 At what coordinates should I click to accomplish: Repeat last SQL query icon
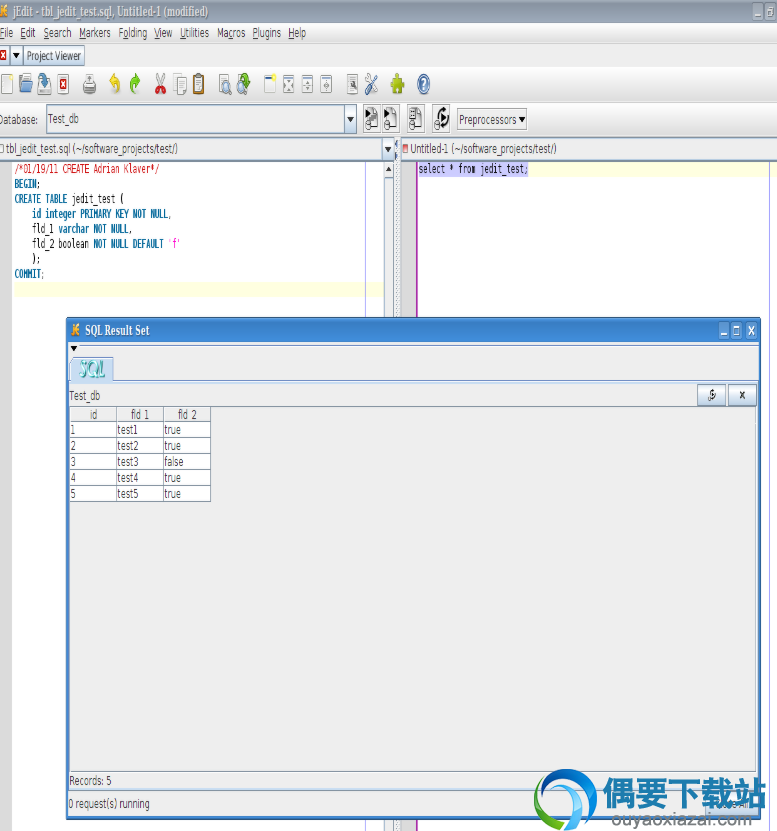(441, 119)
